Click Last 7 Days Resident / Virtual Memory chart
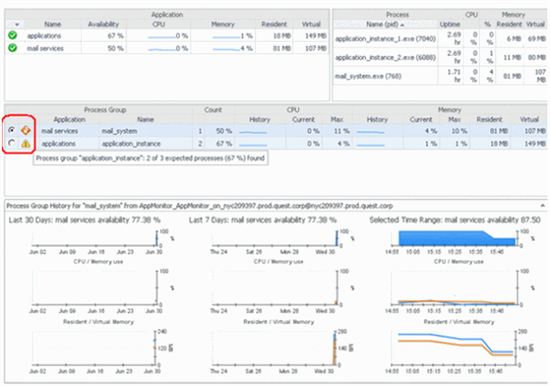550x386 pixels. pyautogui.click(x=275, y=347)
